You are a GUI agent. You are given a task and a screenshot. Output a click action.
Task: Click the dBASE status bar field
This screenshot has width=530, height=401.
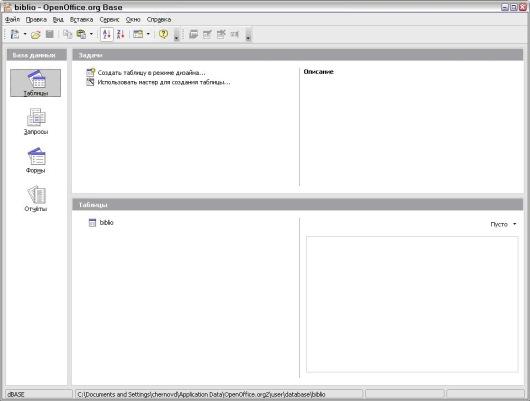(39, 394)
